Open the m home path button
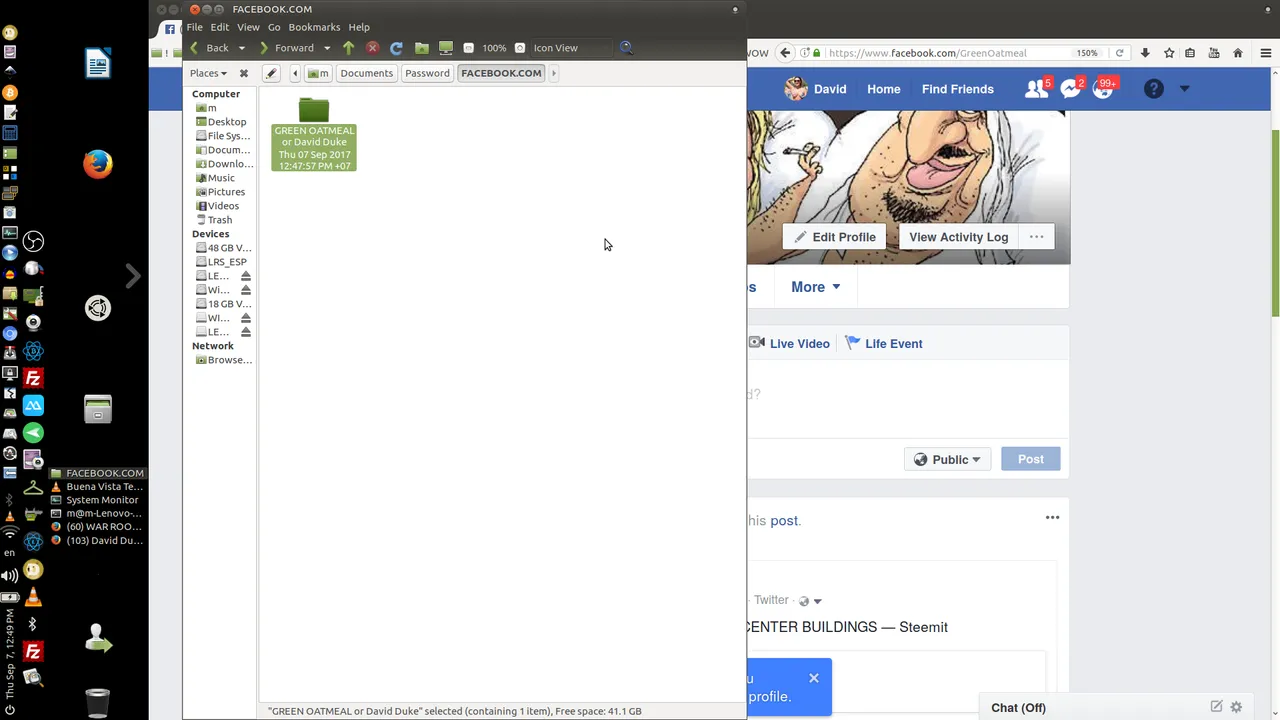Viewport: 1280px width, 720px height. [x=319, y=73]
